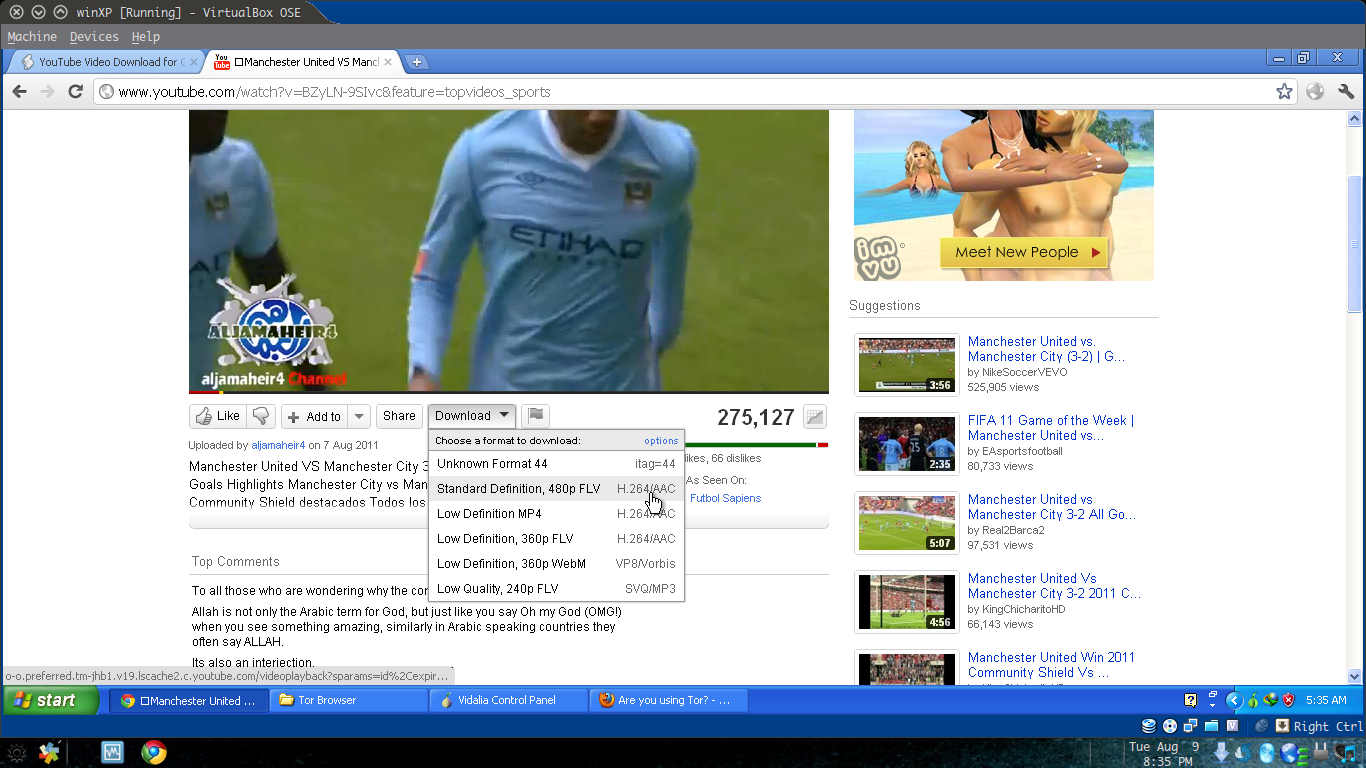Screen dimensions: 1366x768
Task: Select Standard Definition, 480p FLV format
Action: point(556,489)
